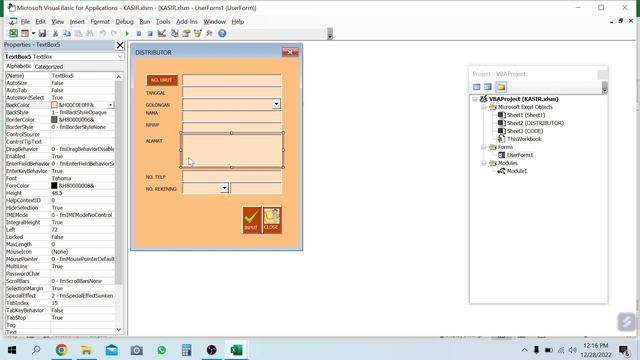Click the BorderColor gray color swatch
The image size is (640, 360).
click(x=54, y=120)
